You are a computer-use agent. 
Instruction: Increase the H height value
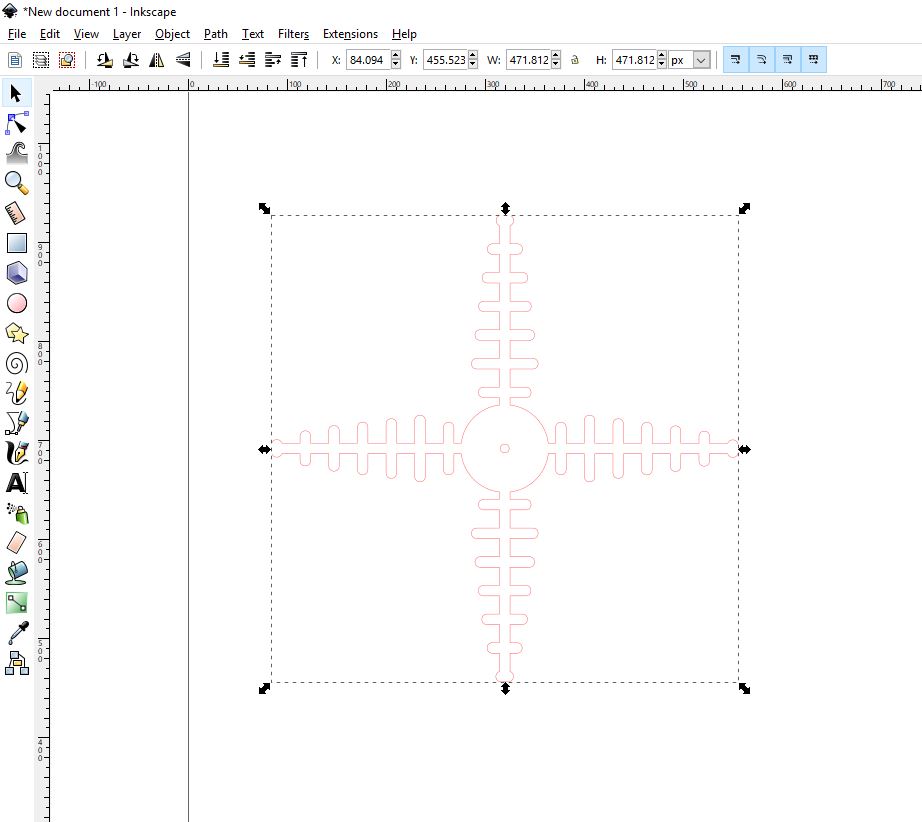click(662, 55)
